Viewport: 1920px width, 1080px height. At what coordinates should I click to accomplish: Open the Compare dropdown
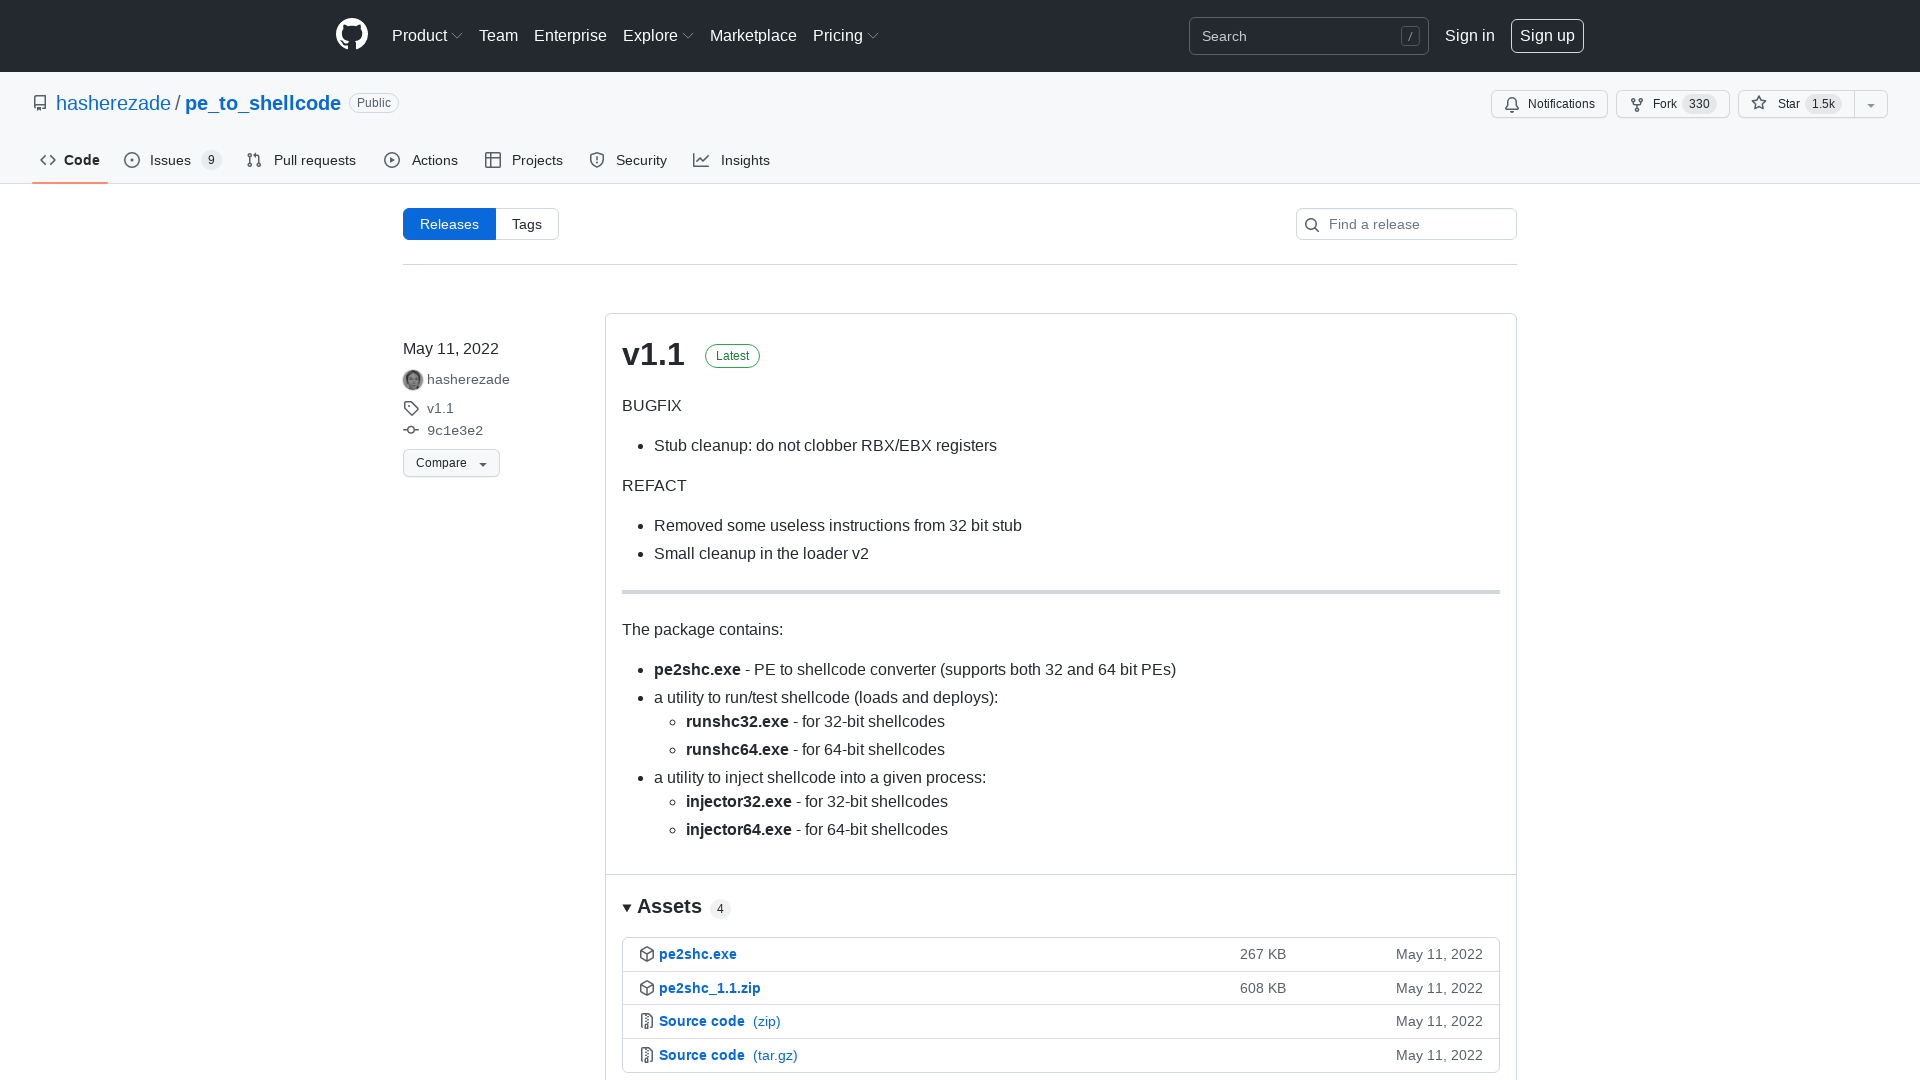[451, 463]
